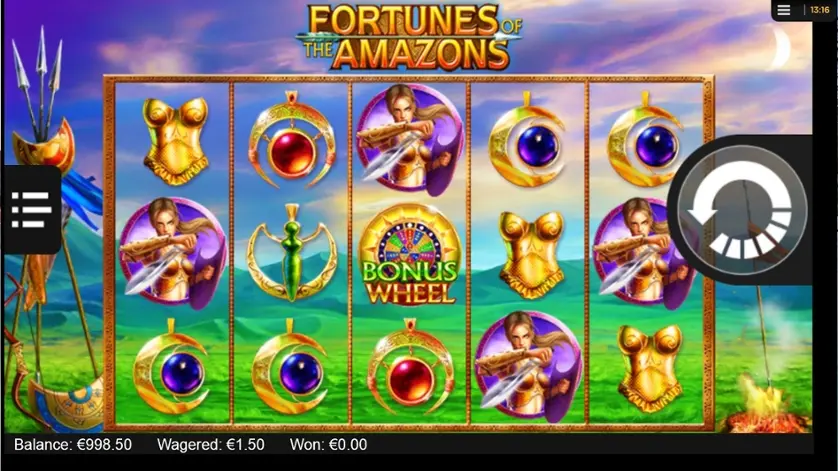
Task: Open the left side list menu
Action: [x=31, y=210]
